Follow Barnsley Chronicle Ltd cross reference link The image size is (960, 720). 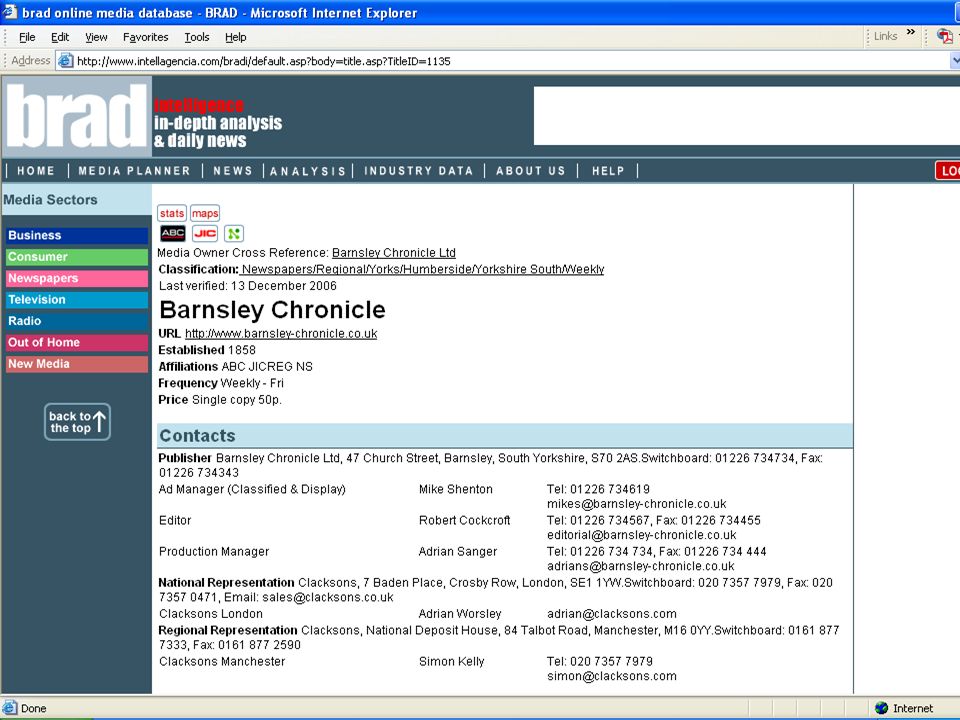click(x=394, y=253)
